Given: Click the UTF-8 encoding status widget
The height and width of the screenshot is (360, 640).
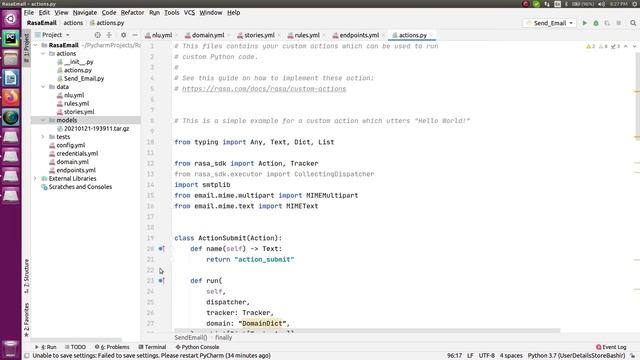Looking at the screenshot, I should pyautogui.click(x=487, y=356).
